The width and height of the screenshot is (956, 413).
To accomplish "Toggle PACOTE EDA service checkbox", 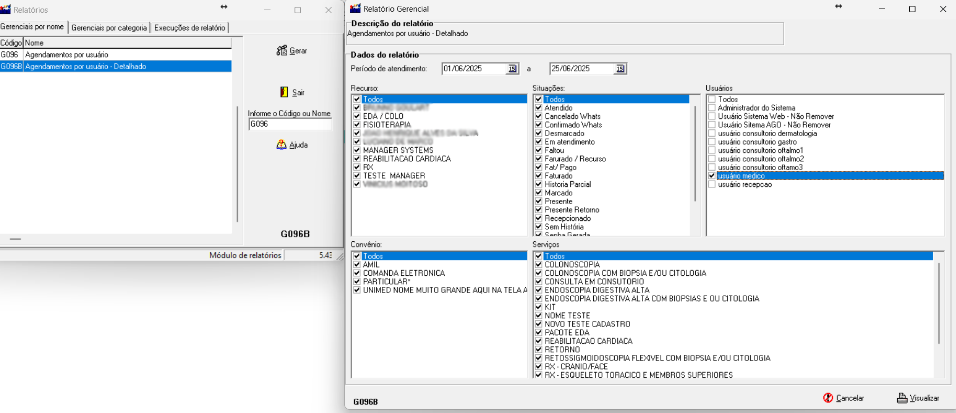I will click(x=538, y=332).
